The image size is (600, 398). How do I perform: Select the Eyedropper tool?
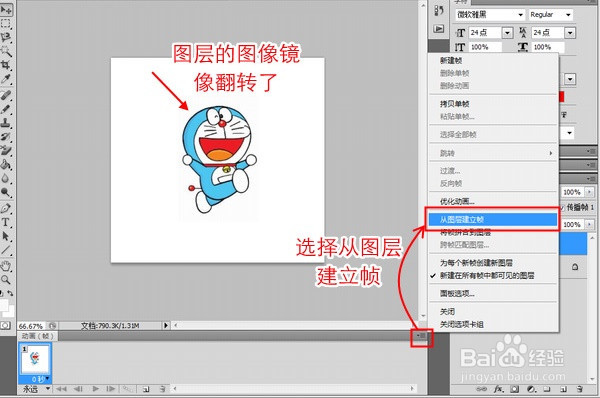(x=6, y=79)
